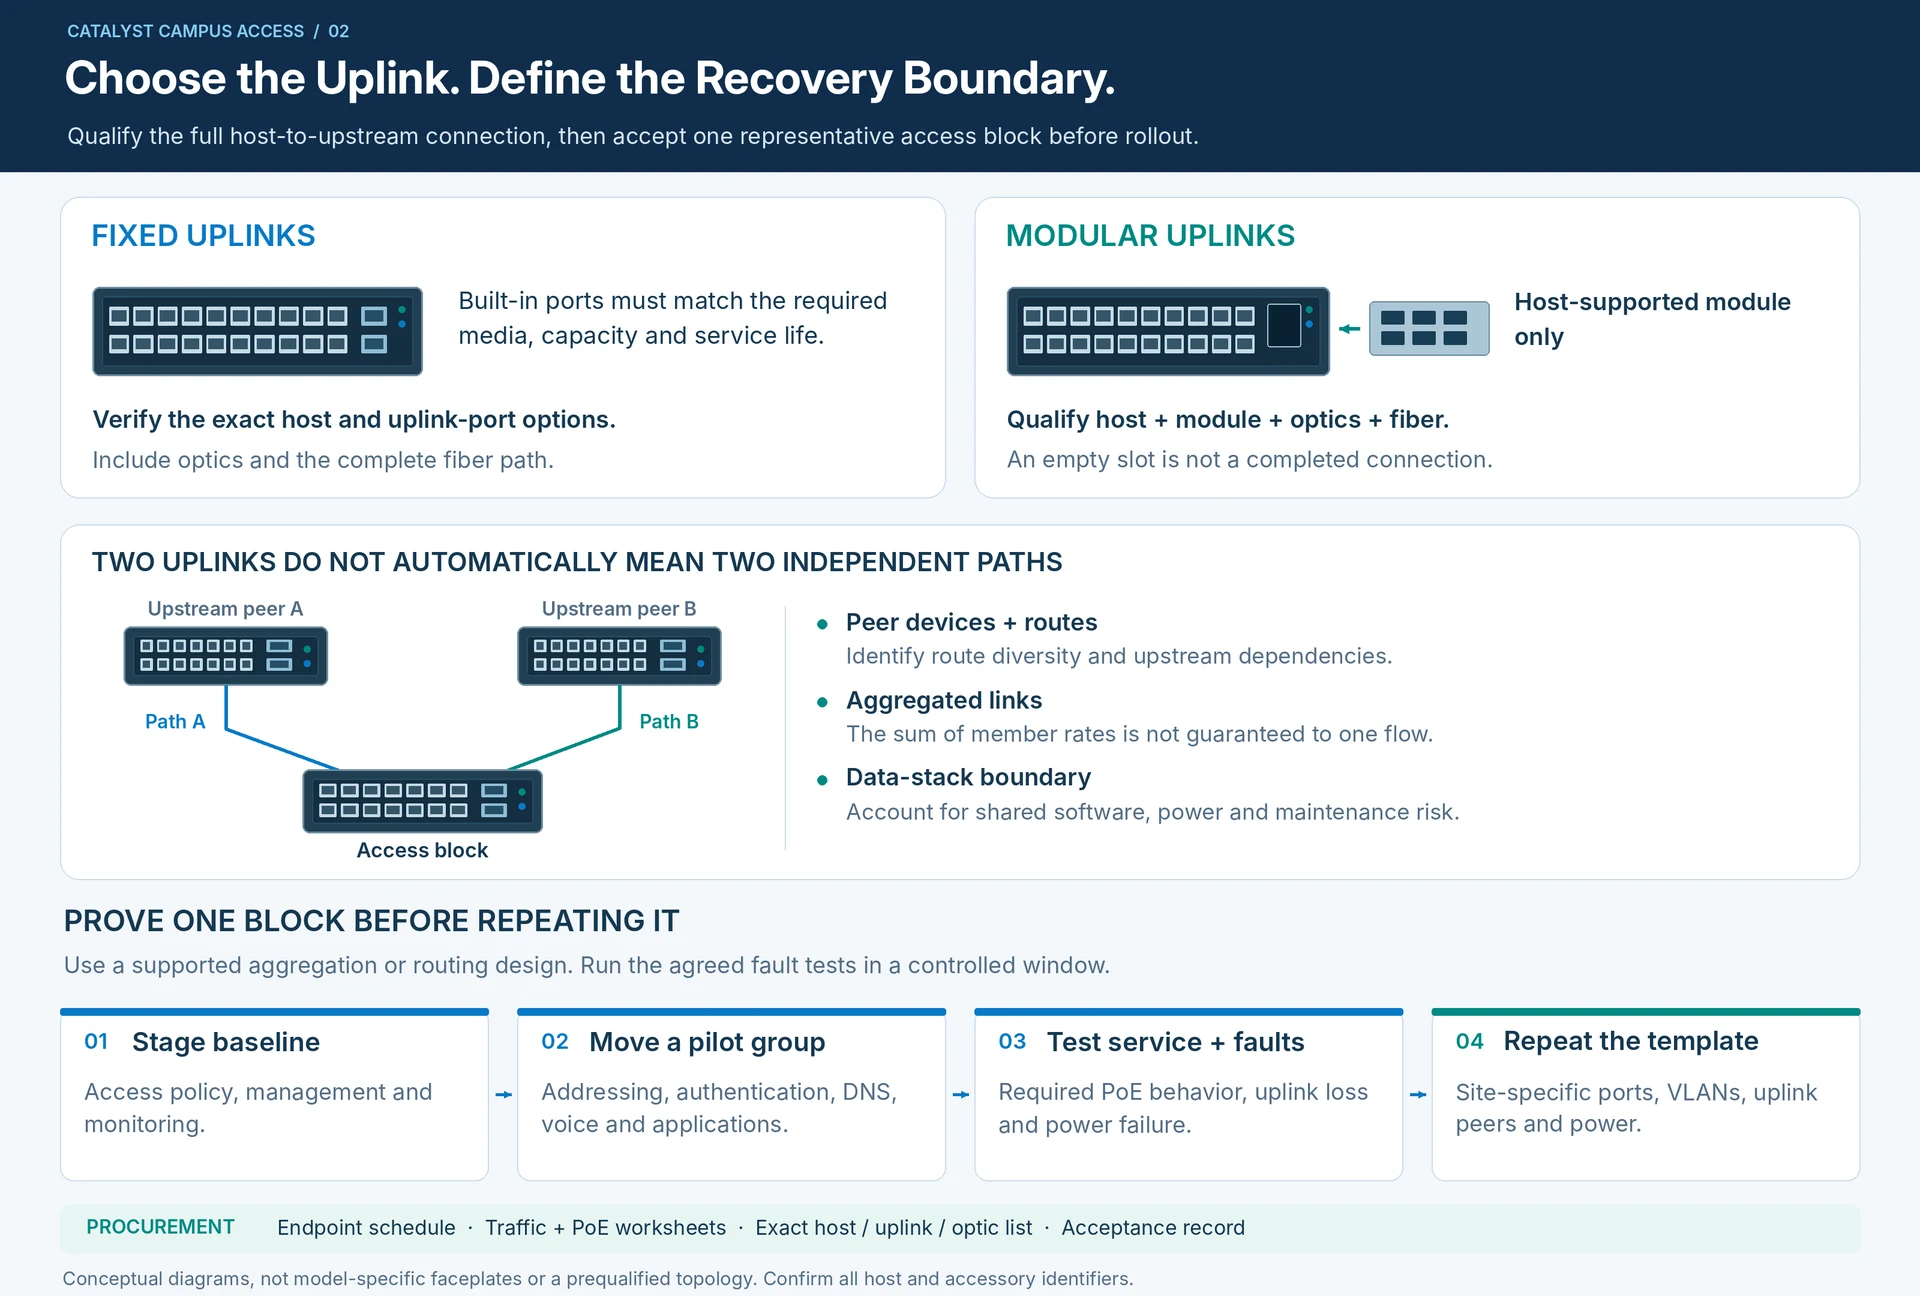Select the 03 Test service + faults card
The height and width of the screenshot is (1296, 1920).
[1188, 1095]
